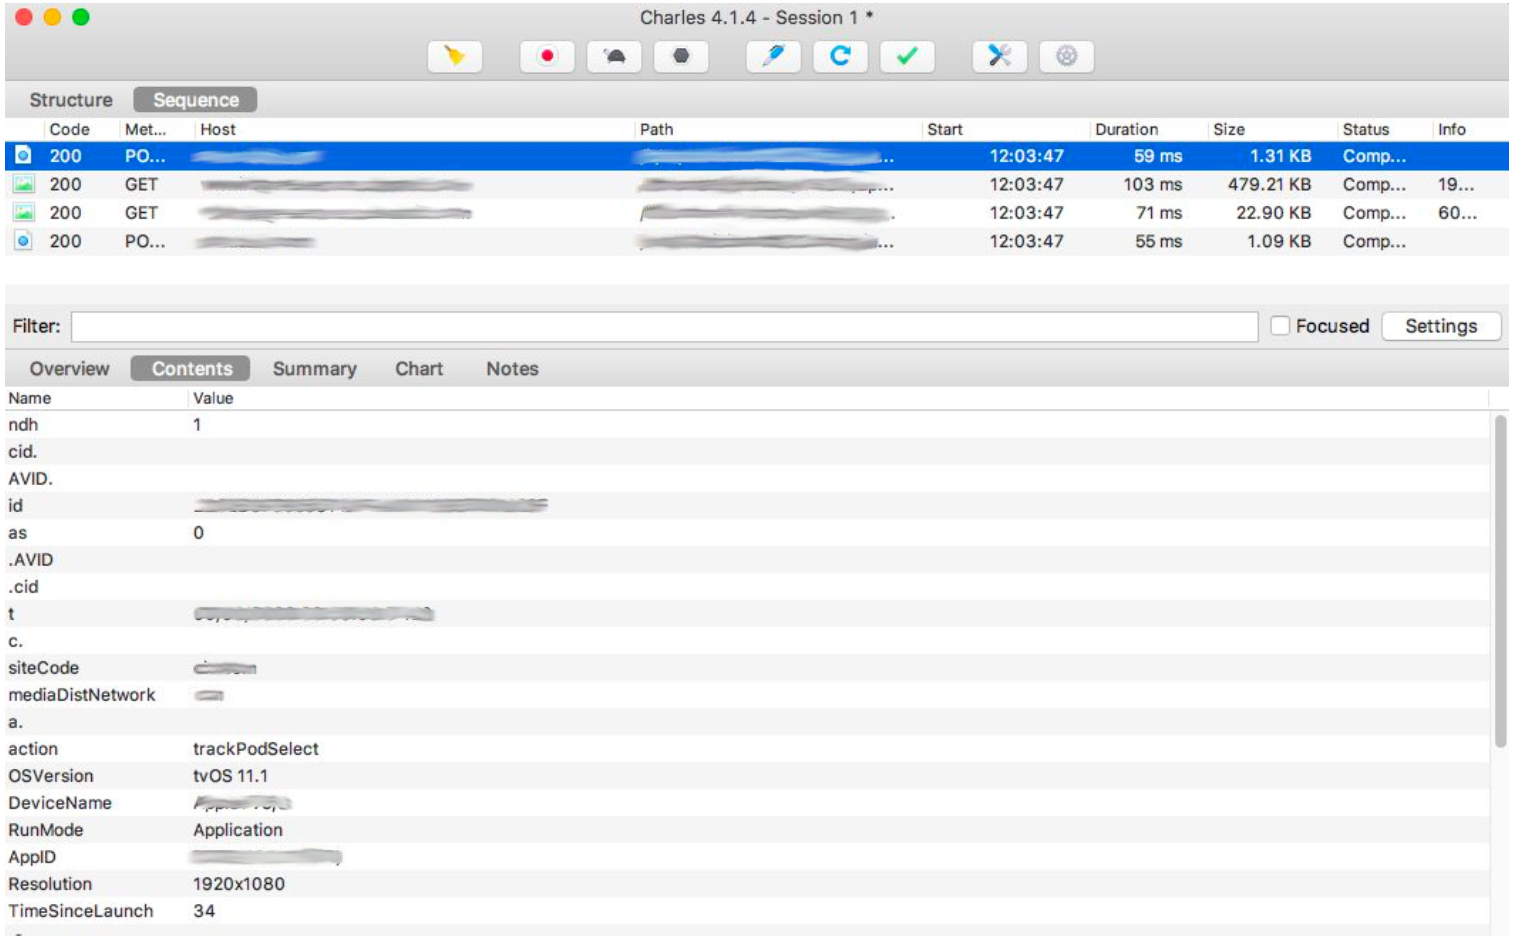Switch to the Notes tab

pos(512,368)
